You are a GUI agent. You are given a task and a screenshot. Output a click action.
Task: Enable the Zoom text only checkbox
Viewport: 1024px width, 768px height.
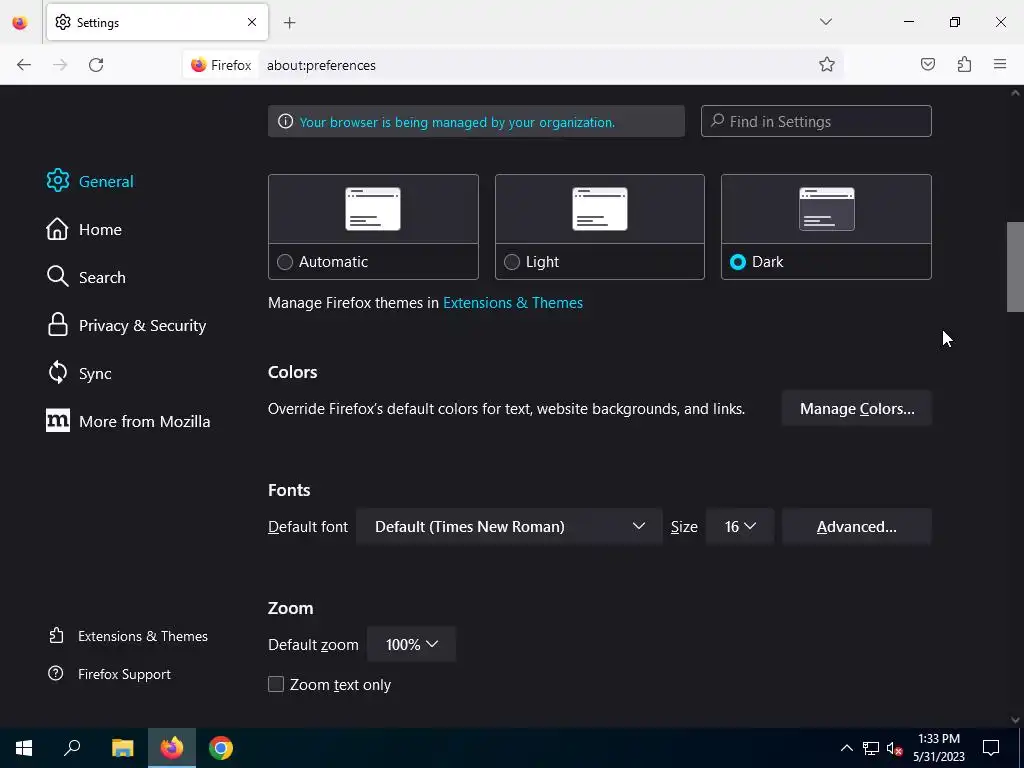[276, 684]
